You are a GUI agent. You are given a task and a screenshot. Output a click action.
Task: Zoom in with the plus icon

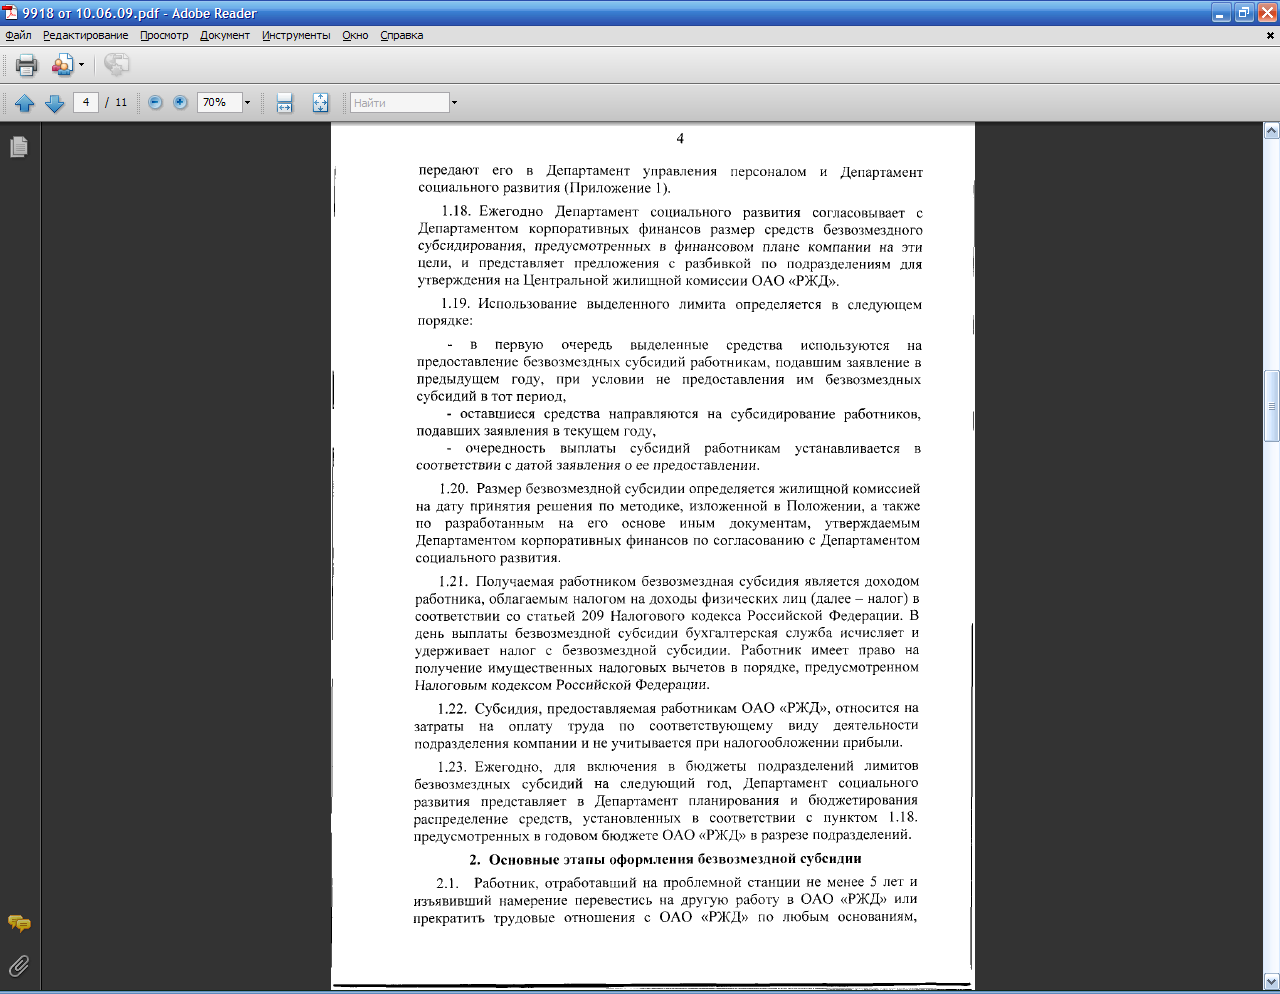180,102
